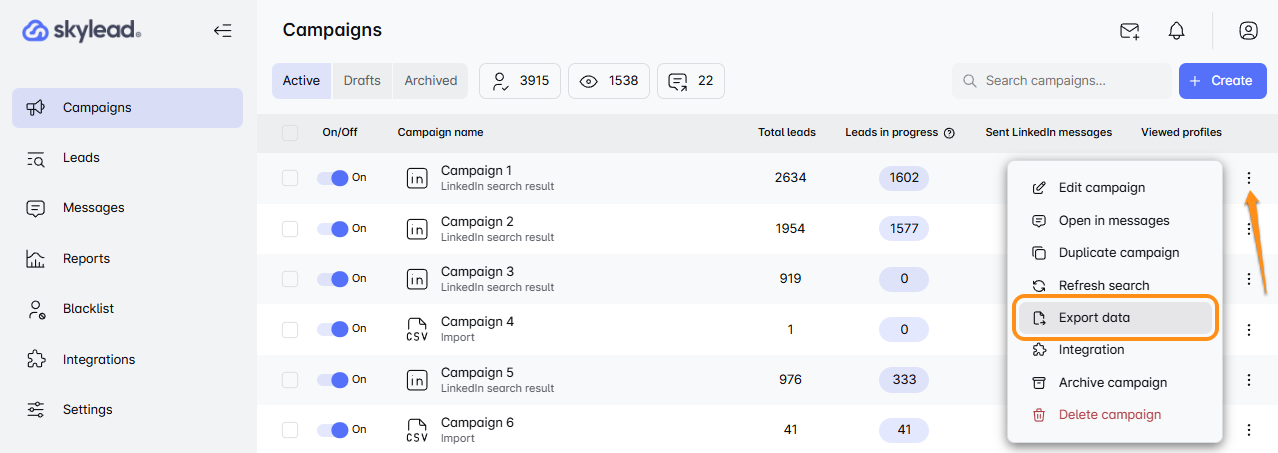The width and height of the screenshot is (1278, 453).
Task: Disable the Campaign 3 On/Off switch
Action: (x=333, y=279)
